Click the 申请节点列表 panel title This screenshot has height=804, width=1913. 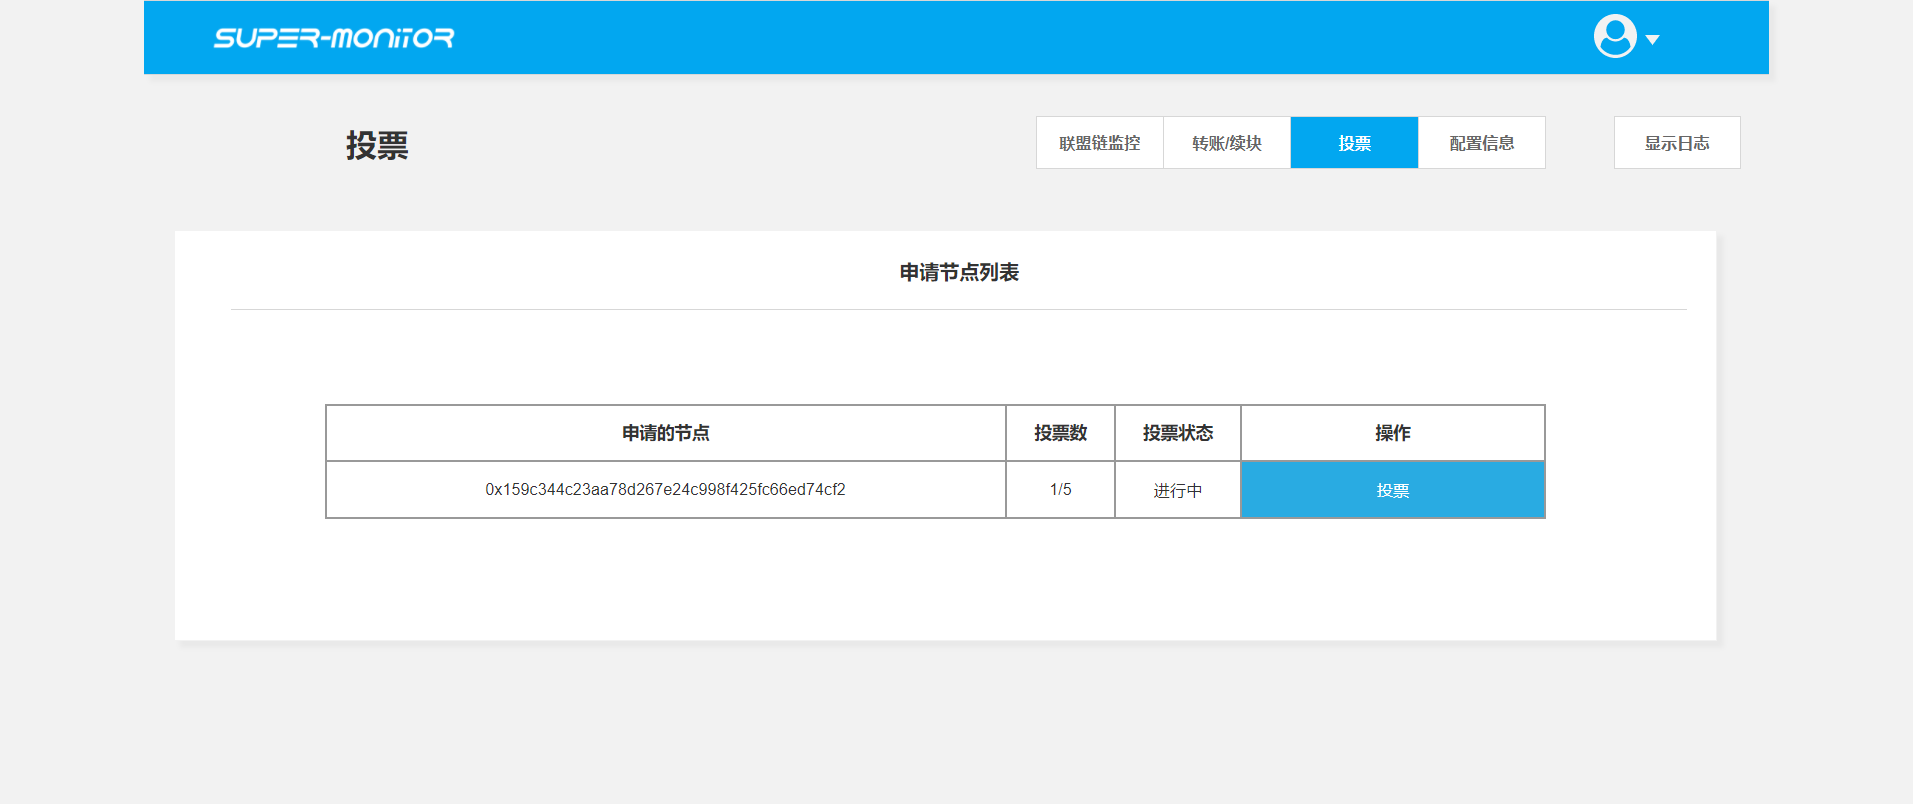pos(958,273)
